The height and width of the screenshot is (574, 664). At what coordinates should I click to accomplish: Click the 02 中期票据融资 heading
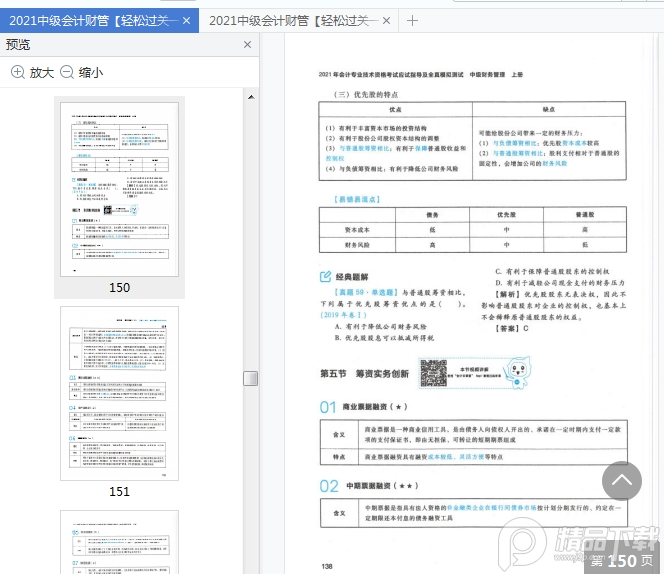(x=369, y=486)
